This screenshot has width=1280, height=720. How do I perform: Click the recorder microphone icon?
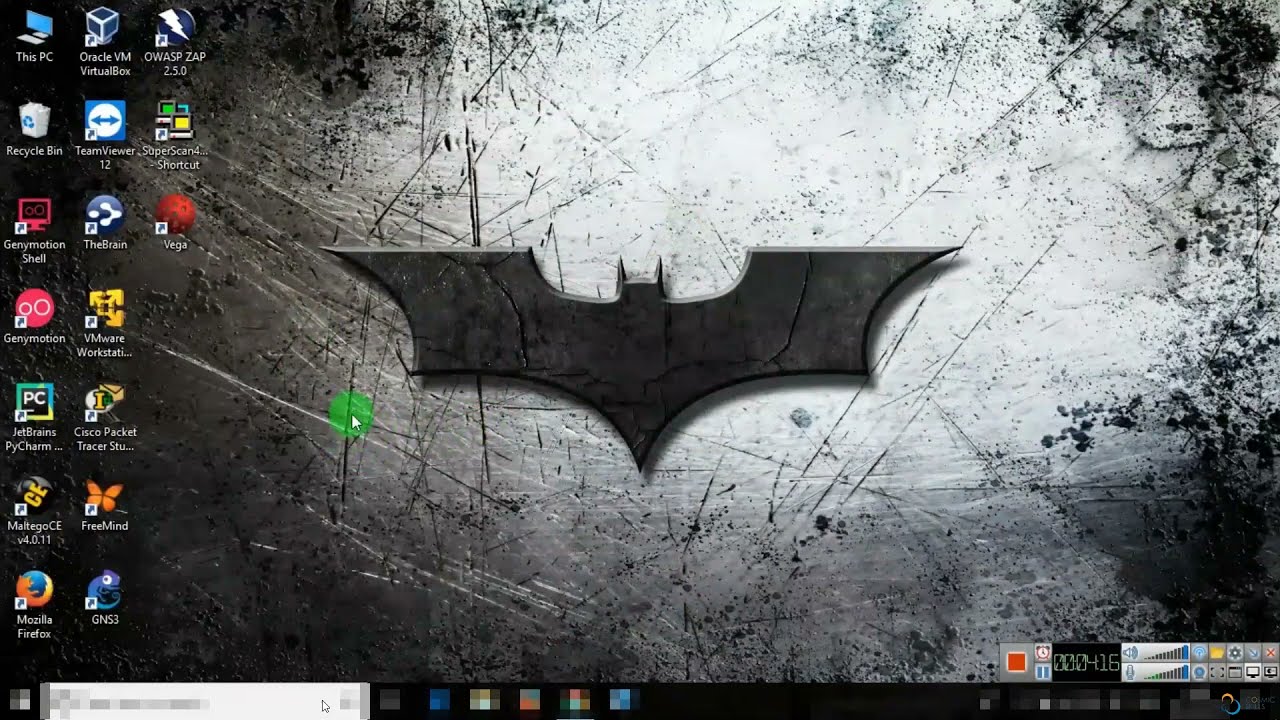tap(1130, 672)
